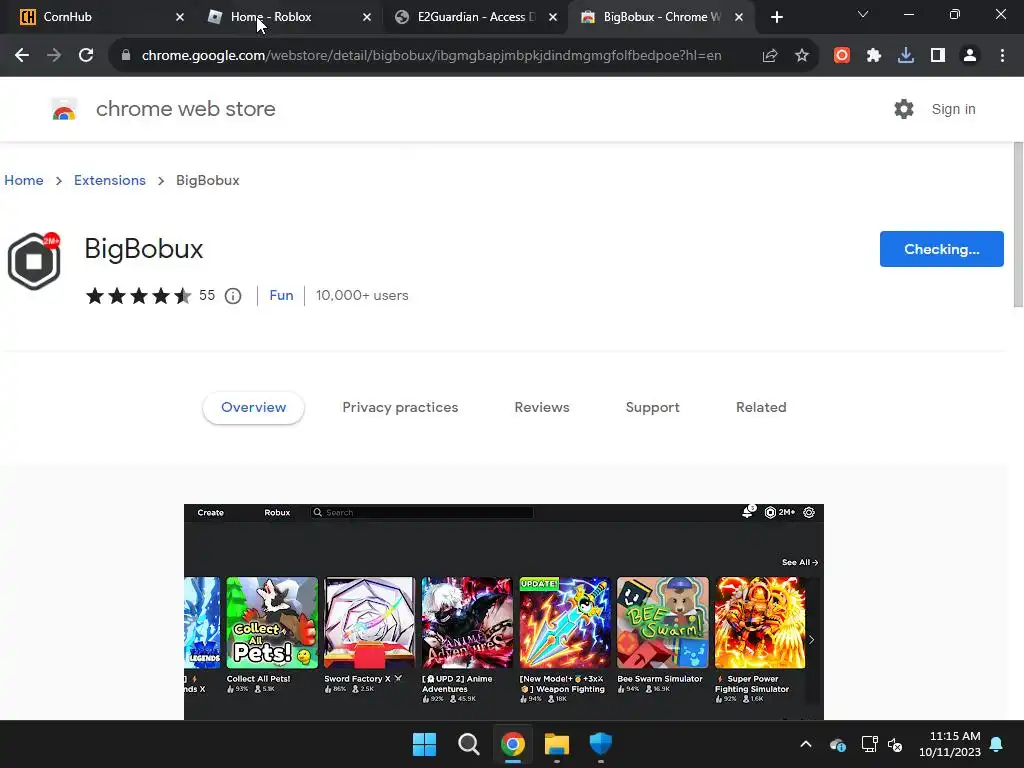
Task: Share this page using the share icon
Action: tap(770, 56)
